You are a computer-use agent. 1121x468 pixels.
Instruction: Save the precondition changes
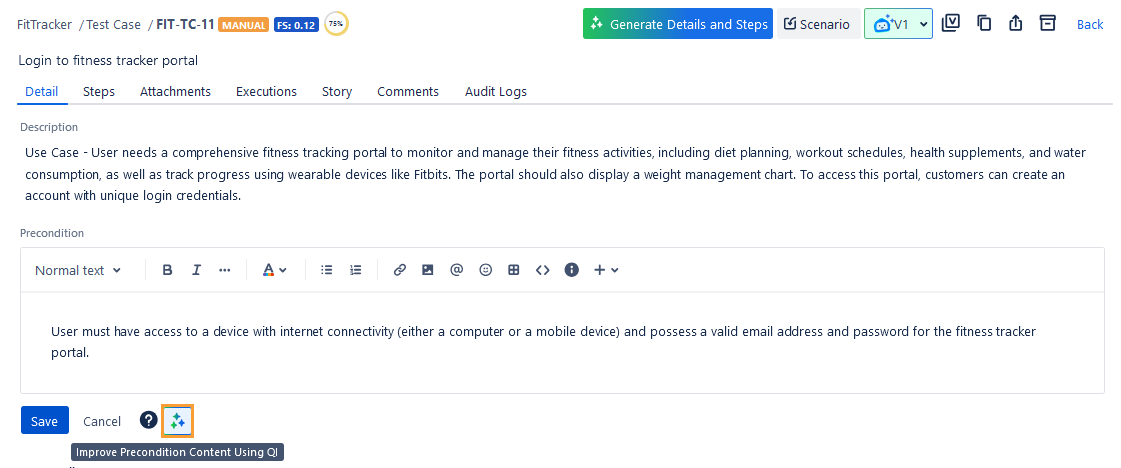(44, 421)
